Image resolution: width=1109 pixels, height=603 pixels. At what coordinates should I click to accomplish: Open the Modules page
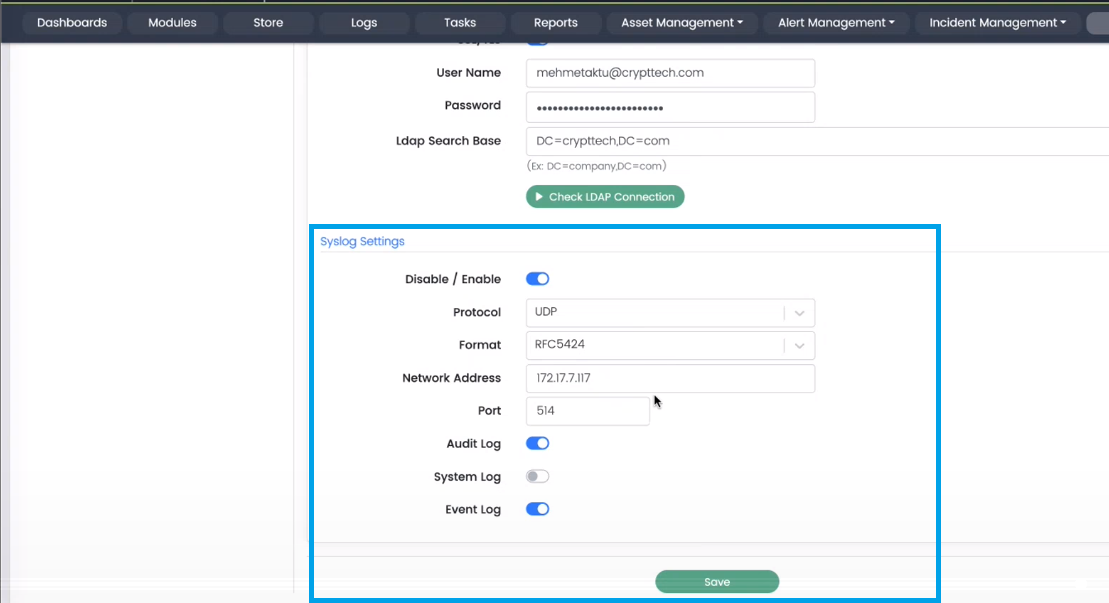click(x=172, y=22)
